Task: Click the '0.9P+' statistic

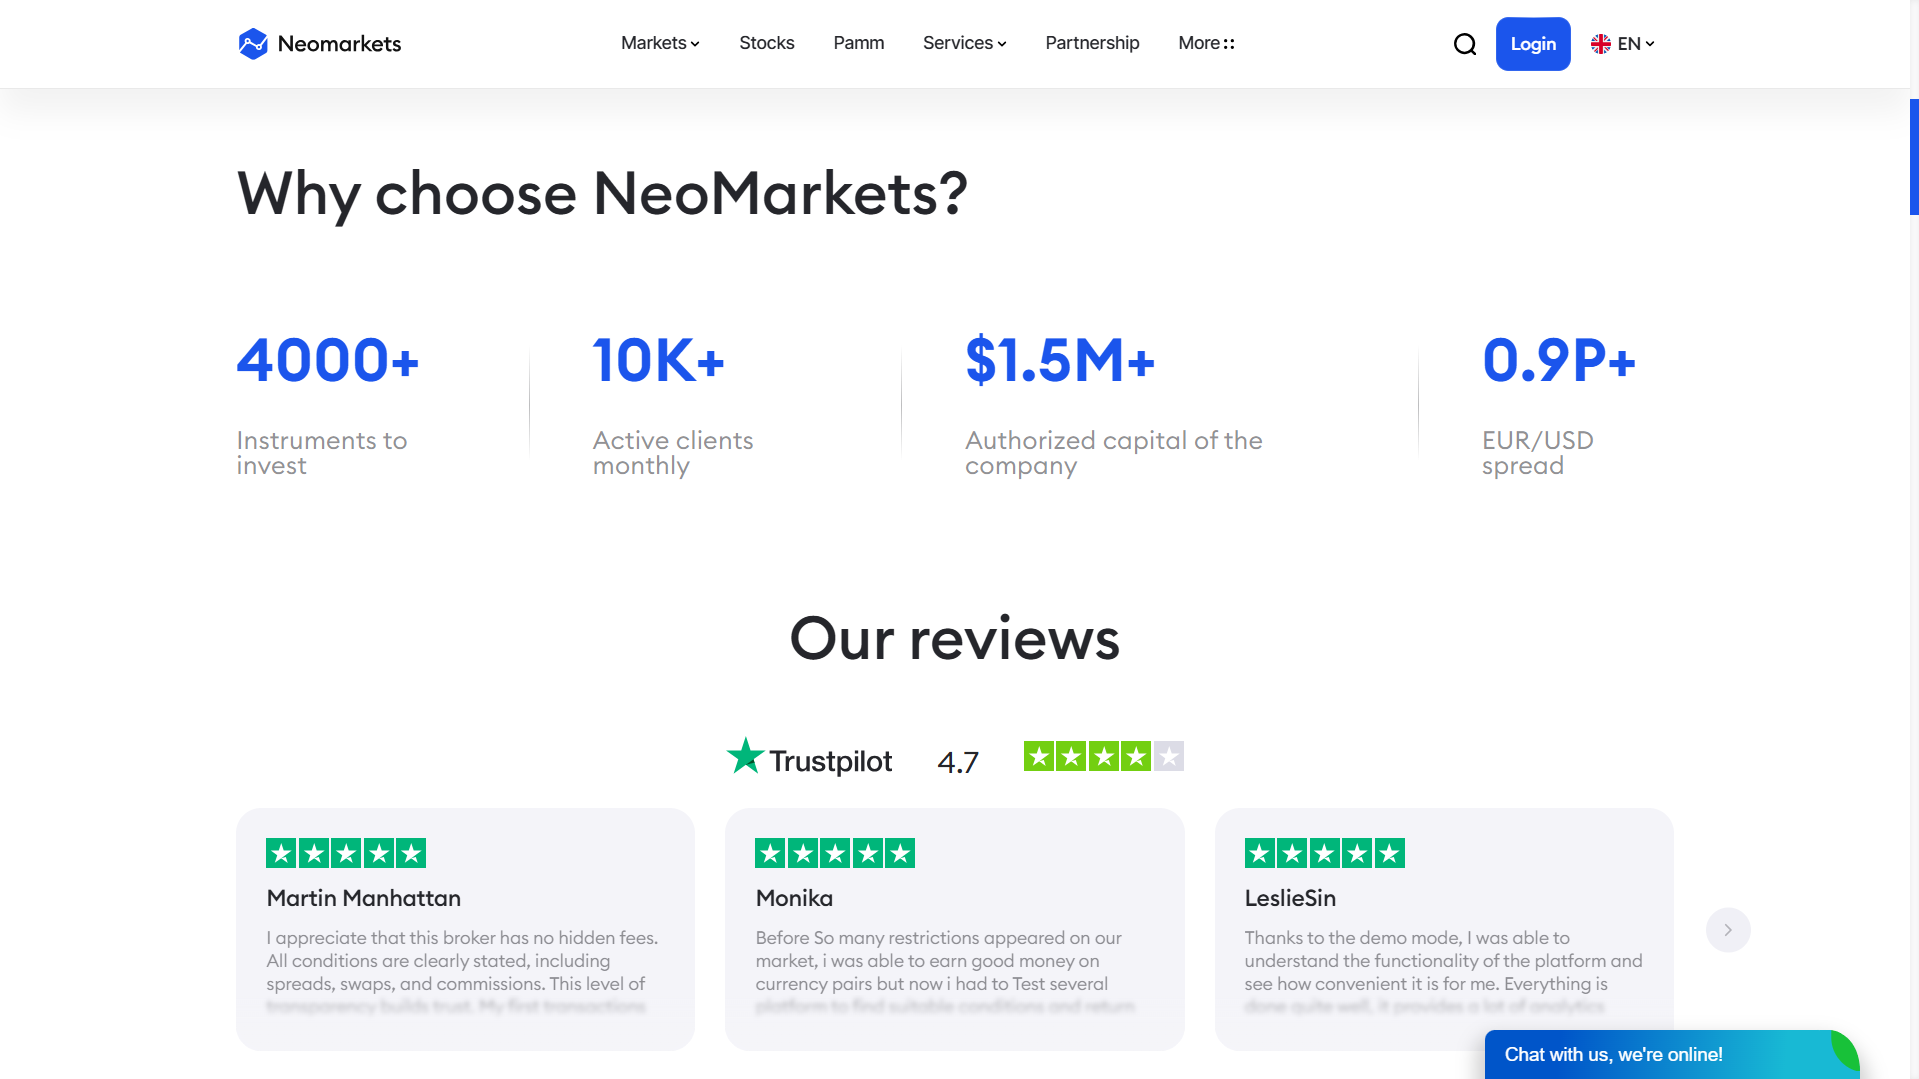Action: click(x=1559, y=360)
